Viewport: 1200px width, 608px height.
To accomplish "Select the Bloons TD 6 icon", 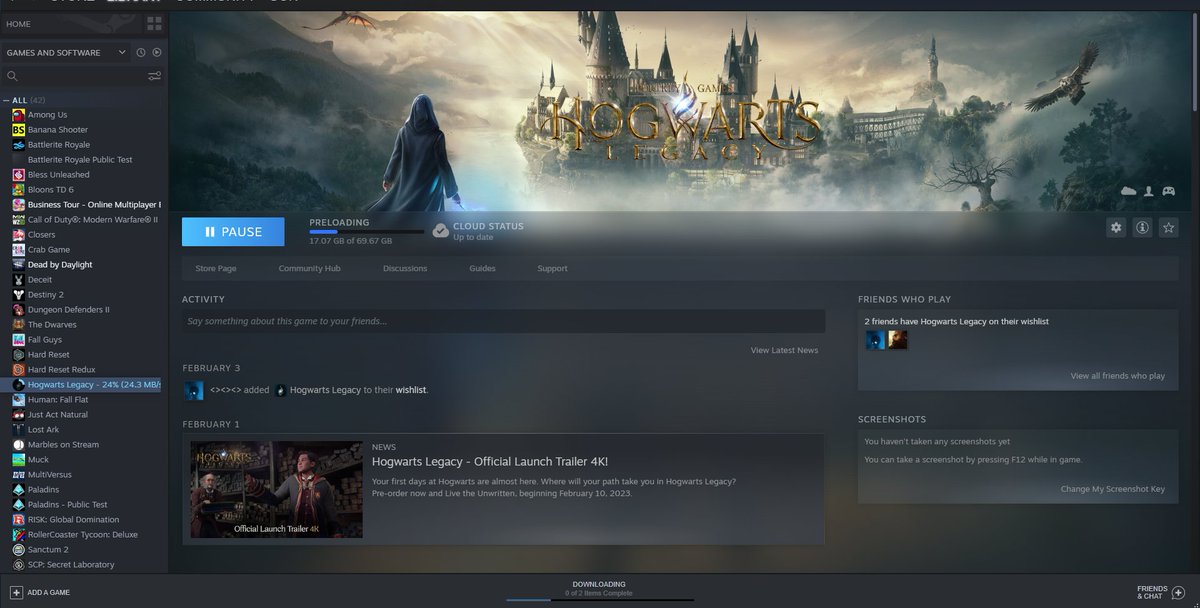I will tap(18, 190).
